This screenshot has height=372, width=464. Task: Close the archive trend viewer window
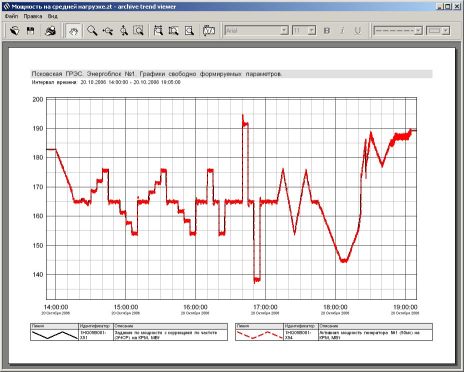click(x=458, y=6)
